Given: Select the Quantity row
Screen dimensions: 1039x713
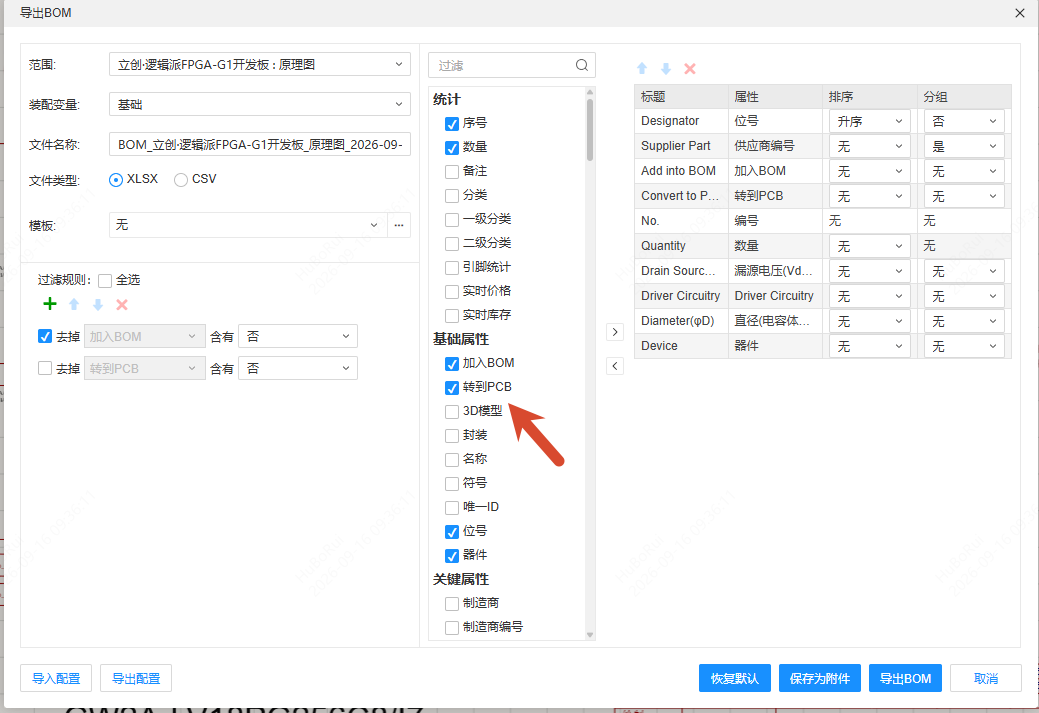Looking at the screenshot, I should click(x=822, y=246).
